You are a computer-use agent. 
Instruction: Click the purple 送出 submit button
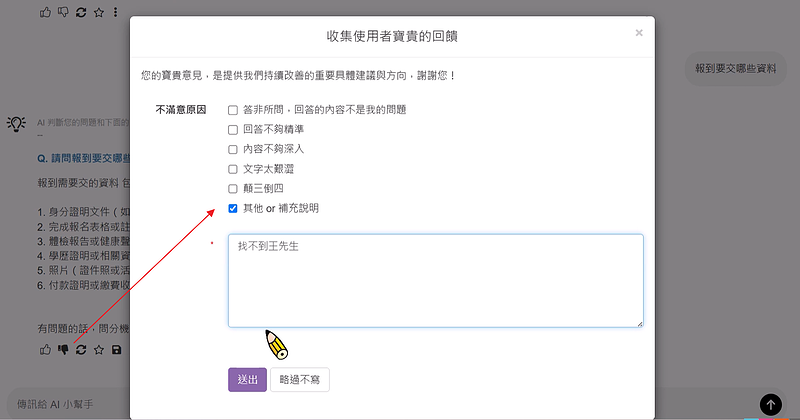coord(247,380)
